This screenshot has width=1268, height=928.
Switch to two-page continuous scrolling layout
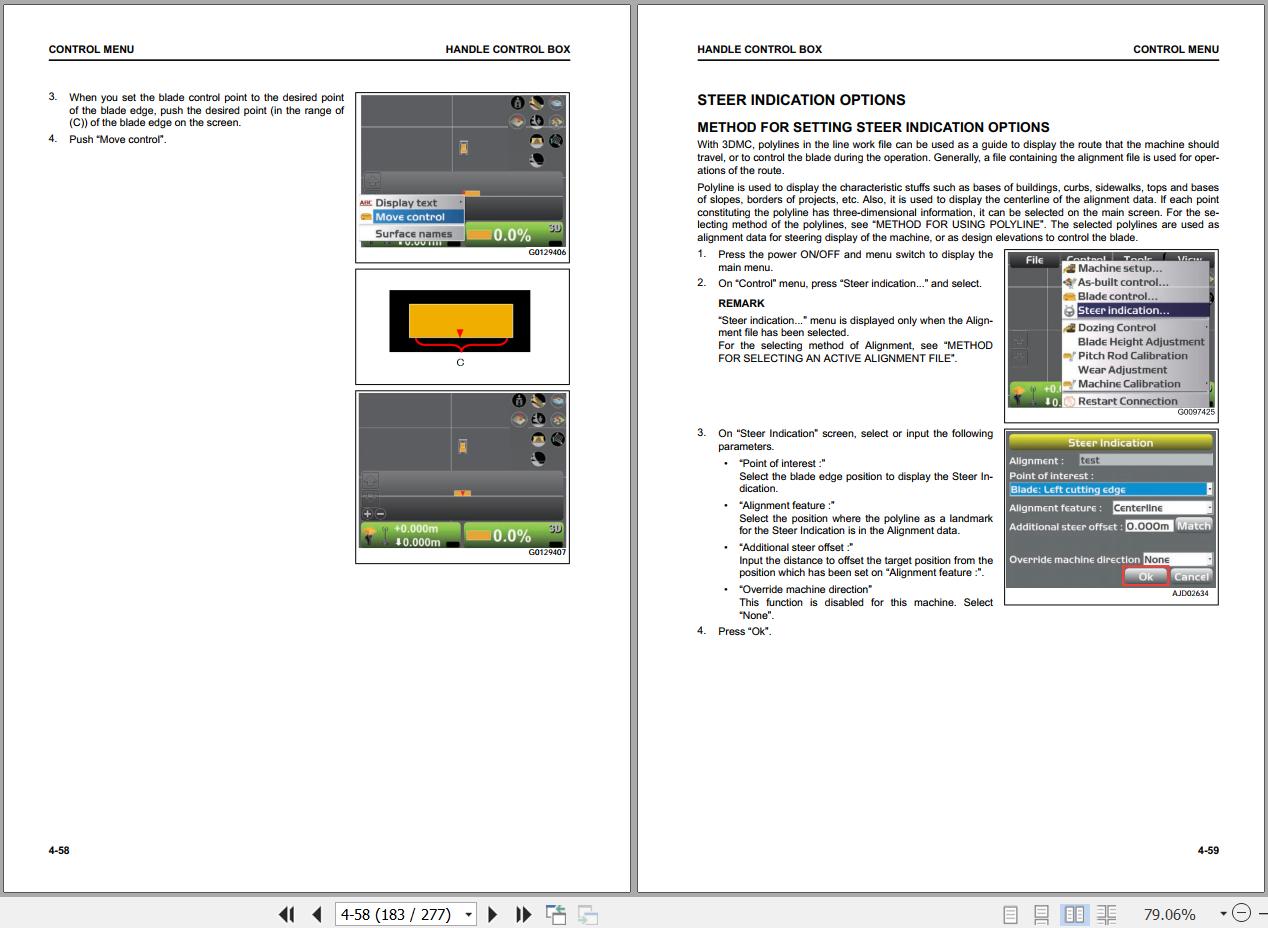pyautogui.click(x=1107, y=914)
